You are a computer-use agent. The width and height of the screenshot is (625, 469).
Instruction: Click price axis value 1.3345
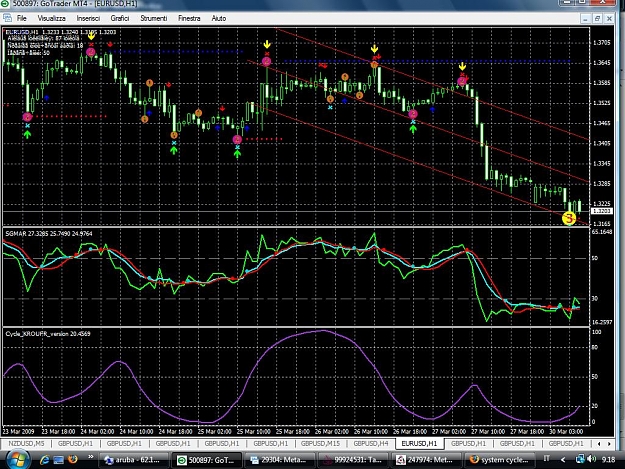[x=601, y=163]
